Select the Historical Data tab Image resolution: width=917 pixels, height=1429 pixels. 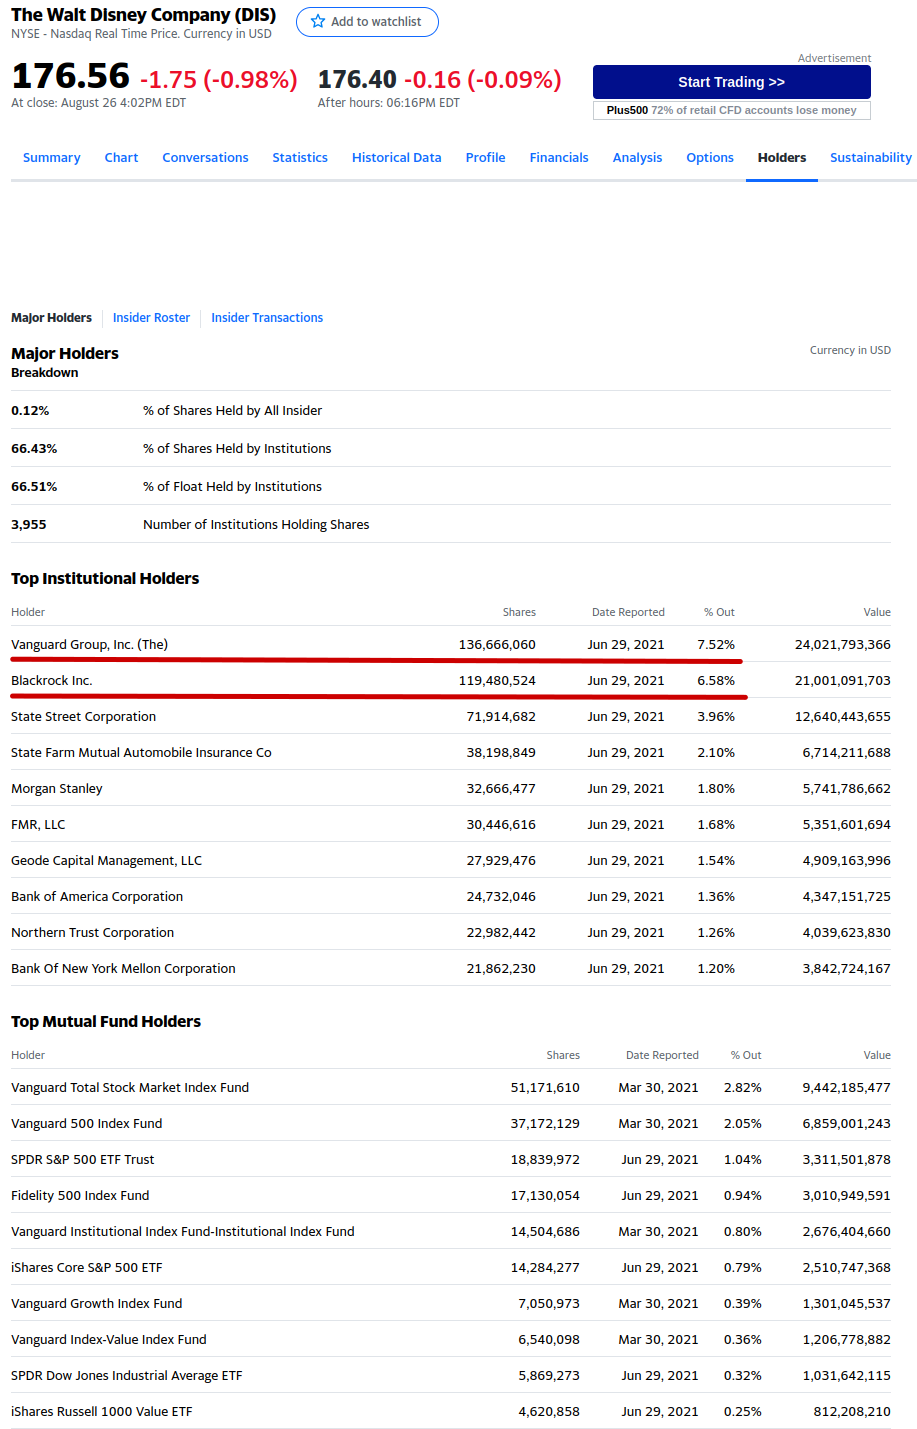[396, 158]
